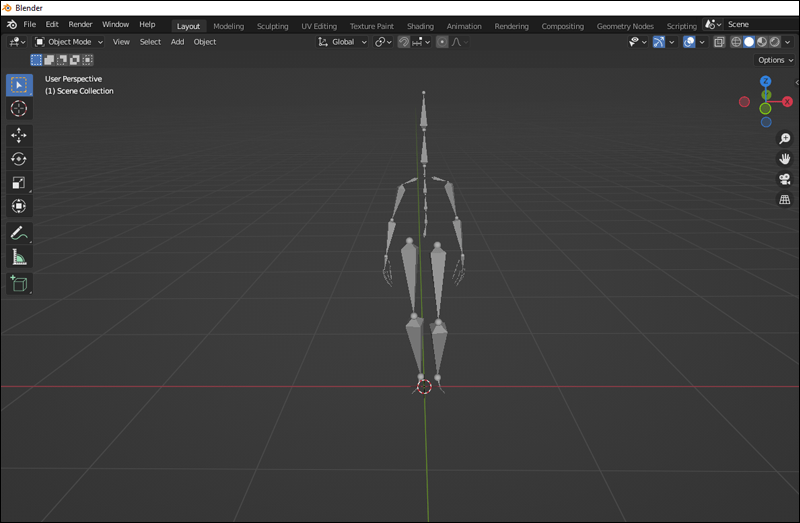
Task: Click the pan view hand icon
Action: click(785, 159)
